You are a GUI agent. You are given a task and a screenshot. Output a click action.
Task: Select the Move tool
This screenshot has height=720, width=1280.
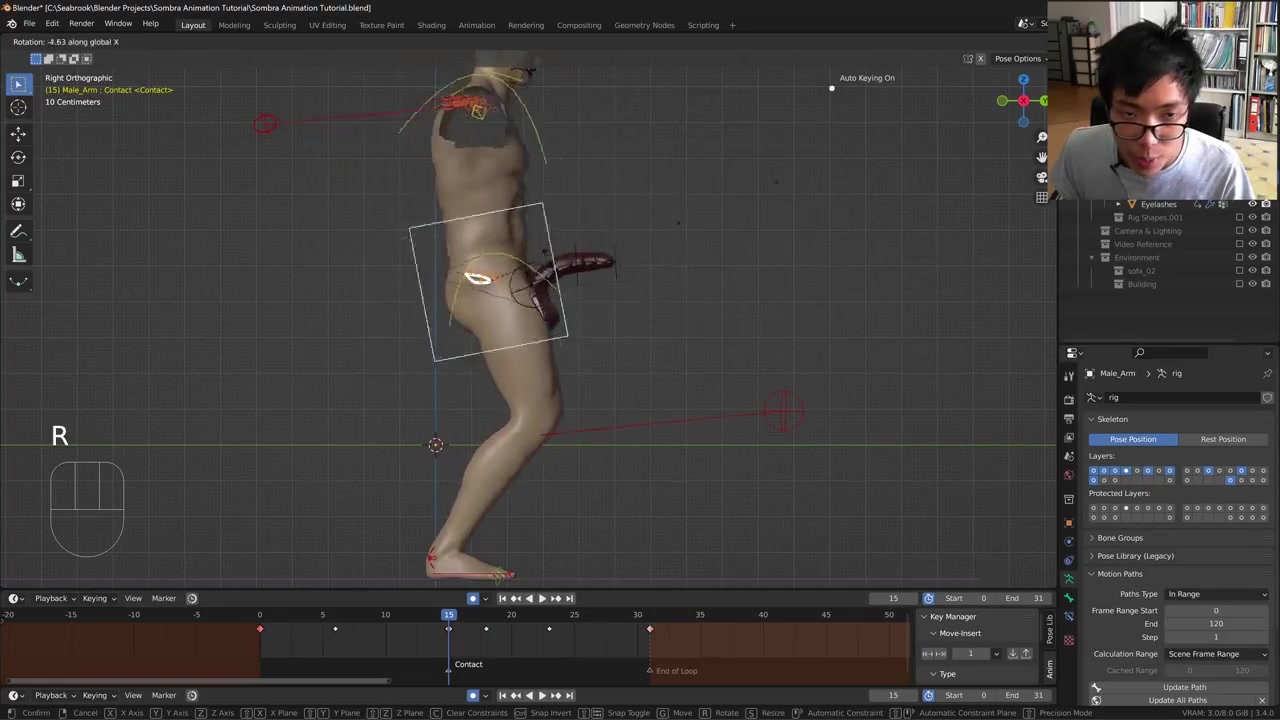click(18, 133)
